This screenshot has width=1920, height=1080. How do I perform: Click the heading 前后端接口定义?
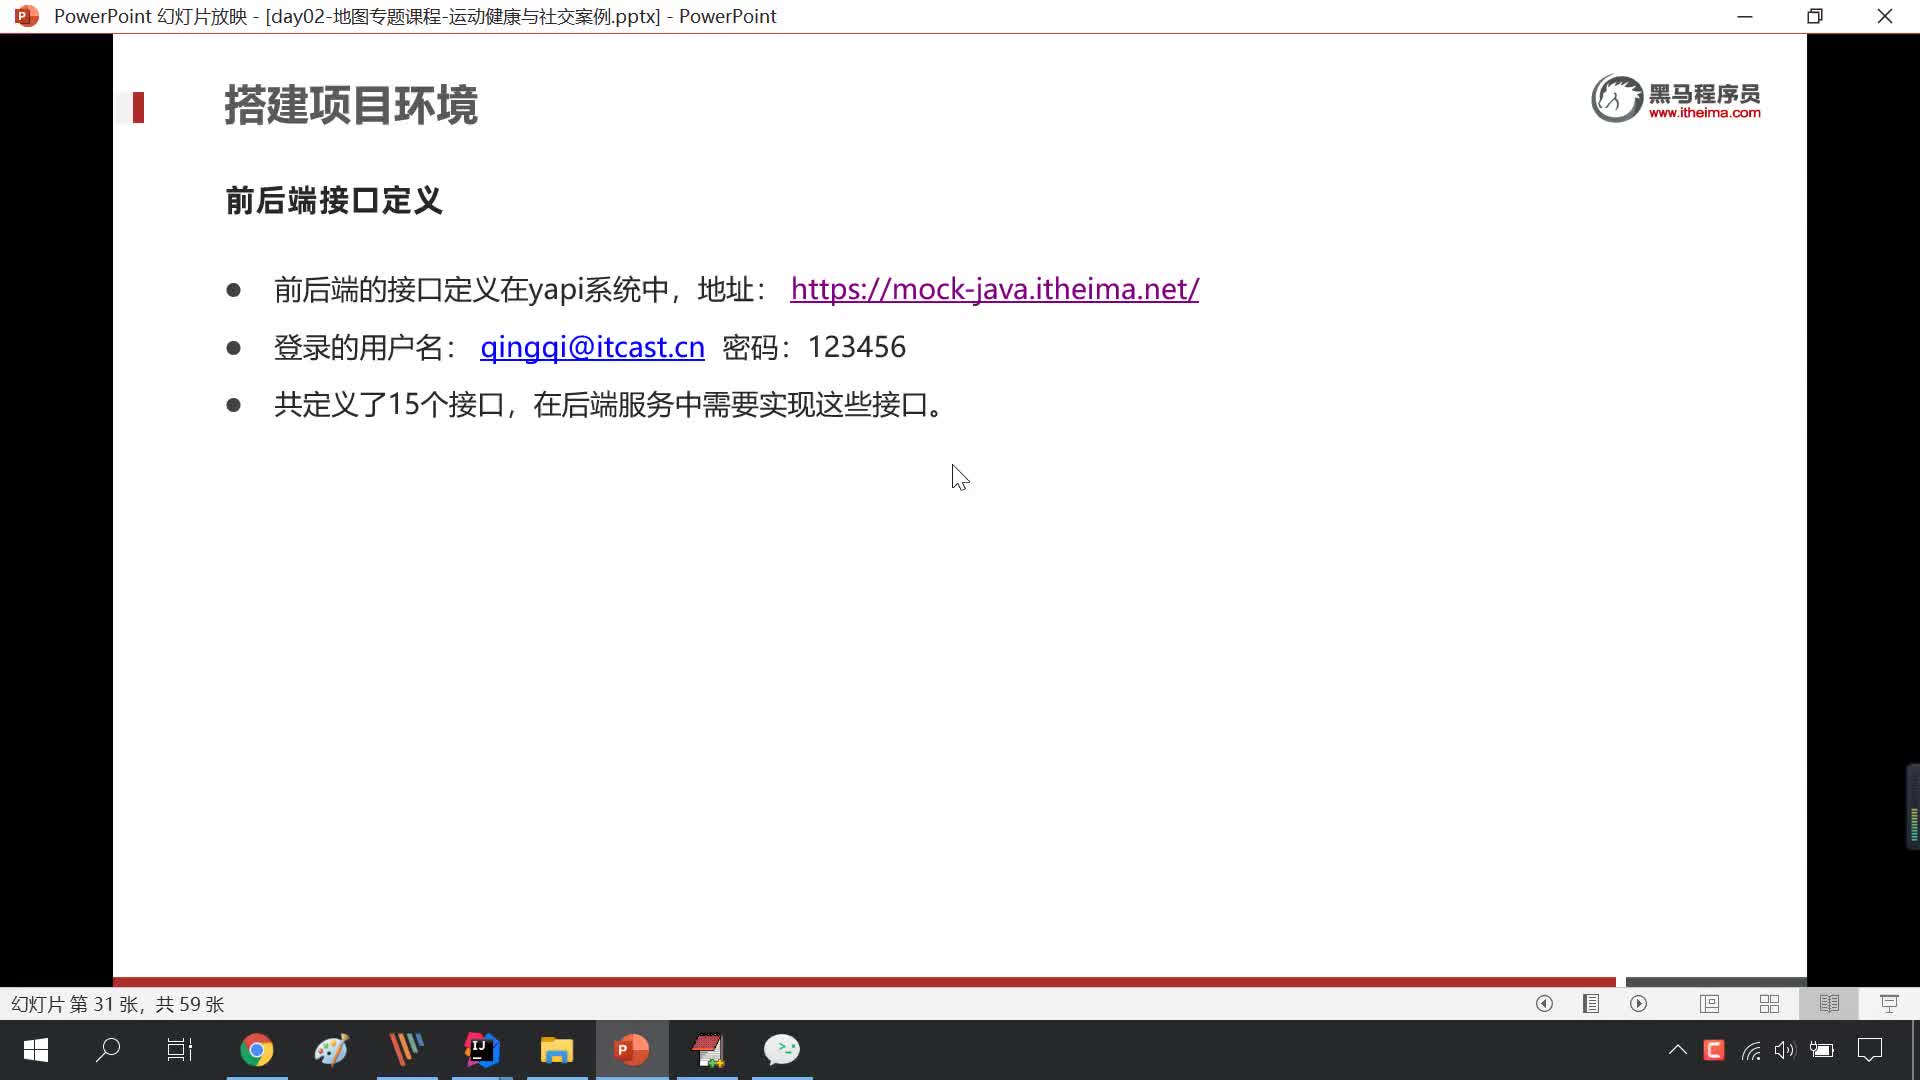click(x=334, y=200)
